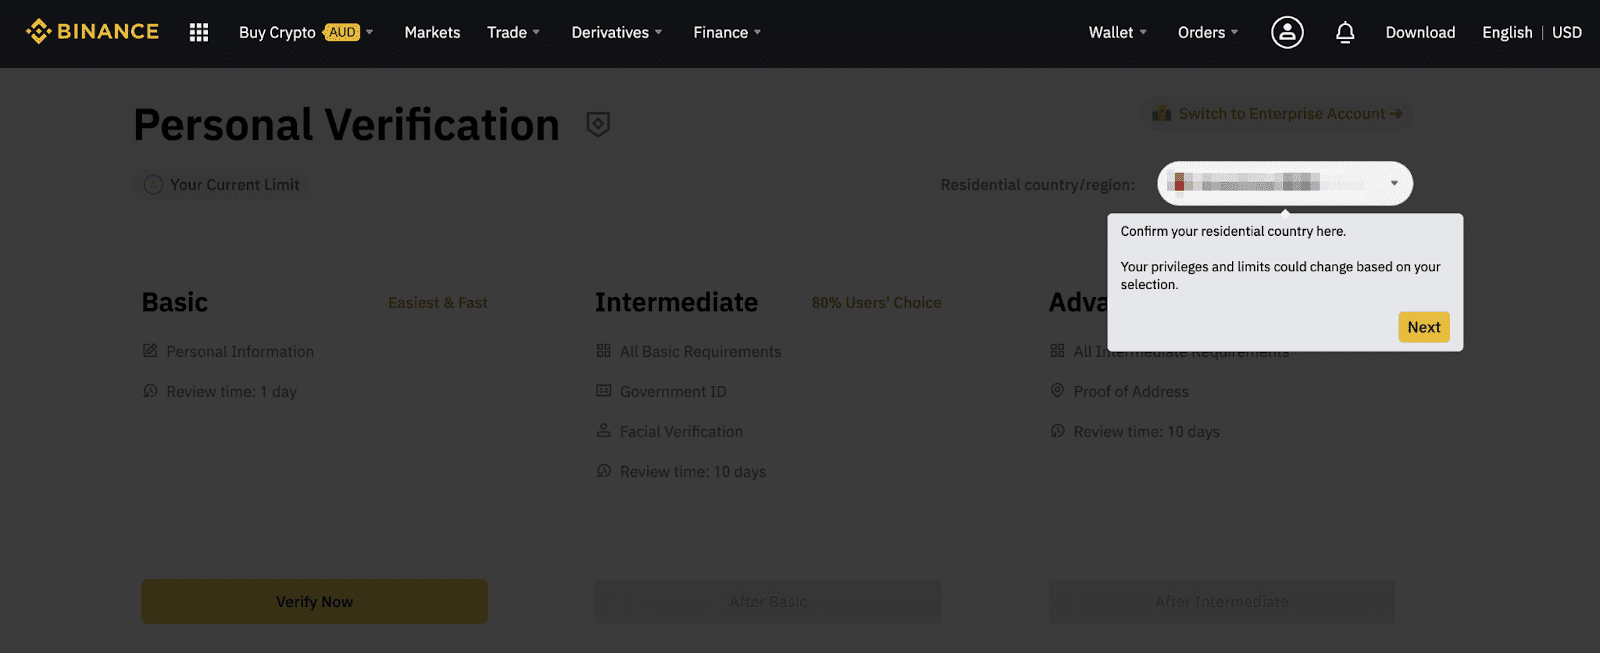
Task: Expand the Finance dropdown
Action: (727, 32)
